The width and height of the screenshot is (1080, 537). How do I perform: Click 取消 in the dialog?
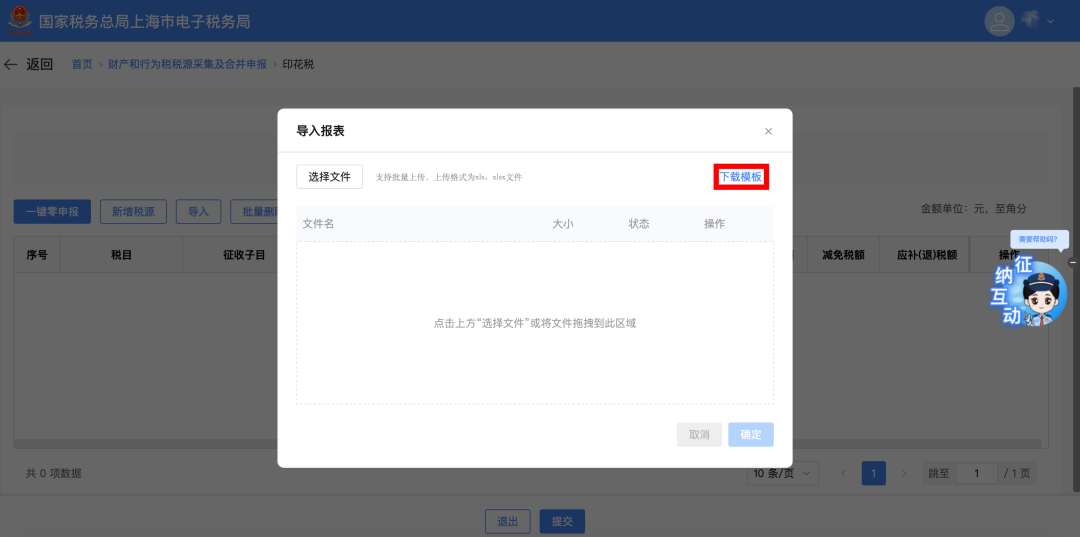[699, 435]
